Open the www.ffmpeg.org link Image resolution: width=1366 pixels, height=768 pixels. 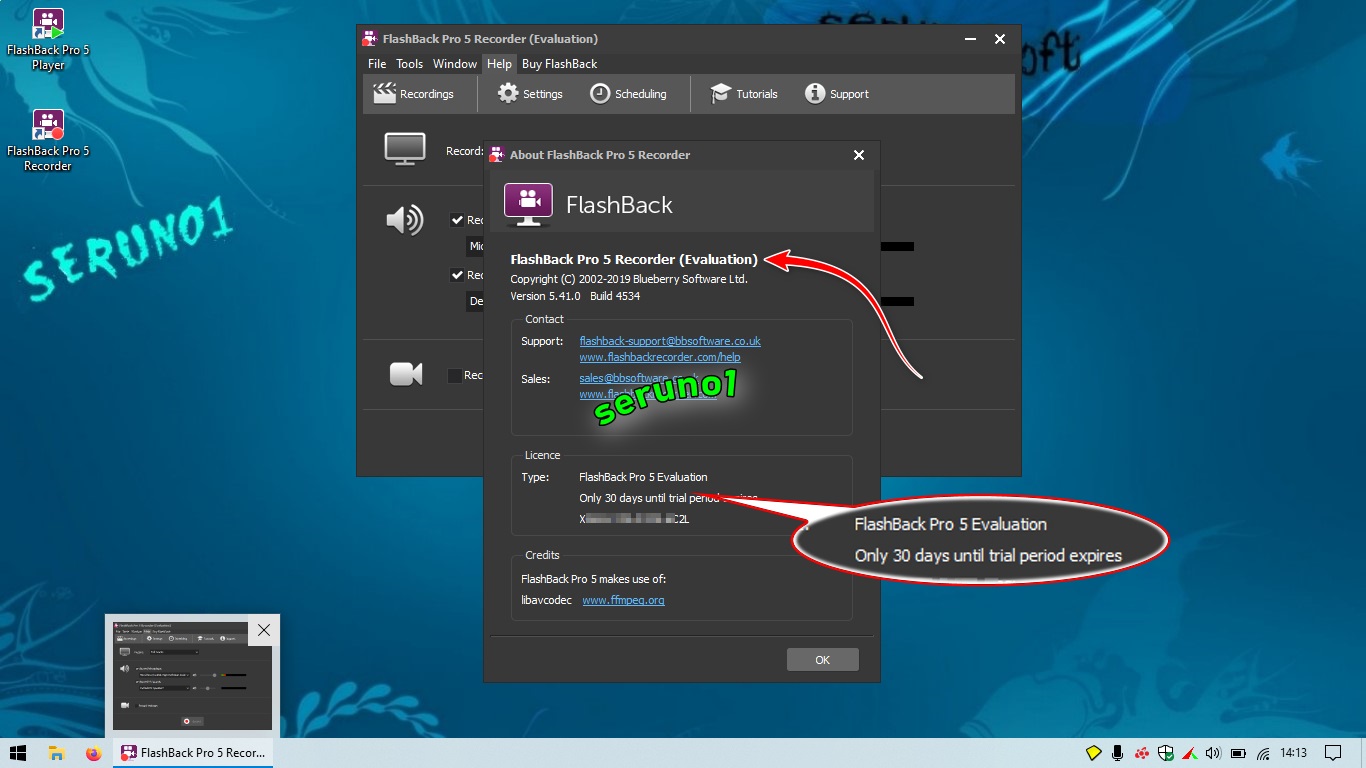[x=623, y=600]
